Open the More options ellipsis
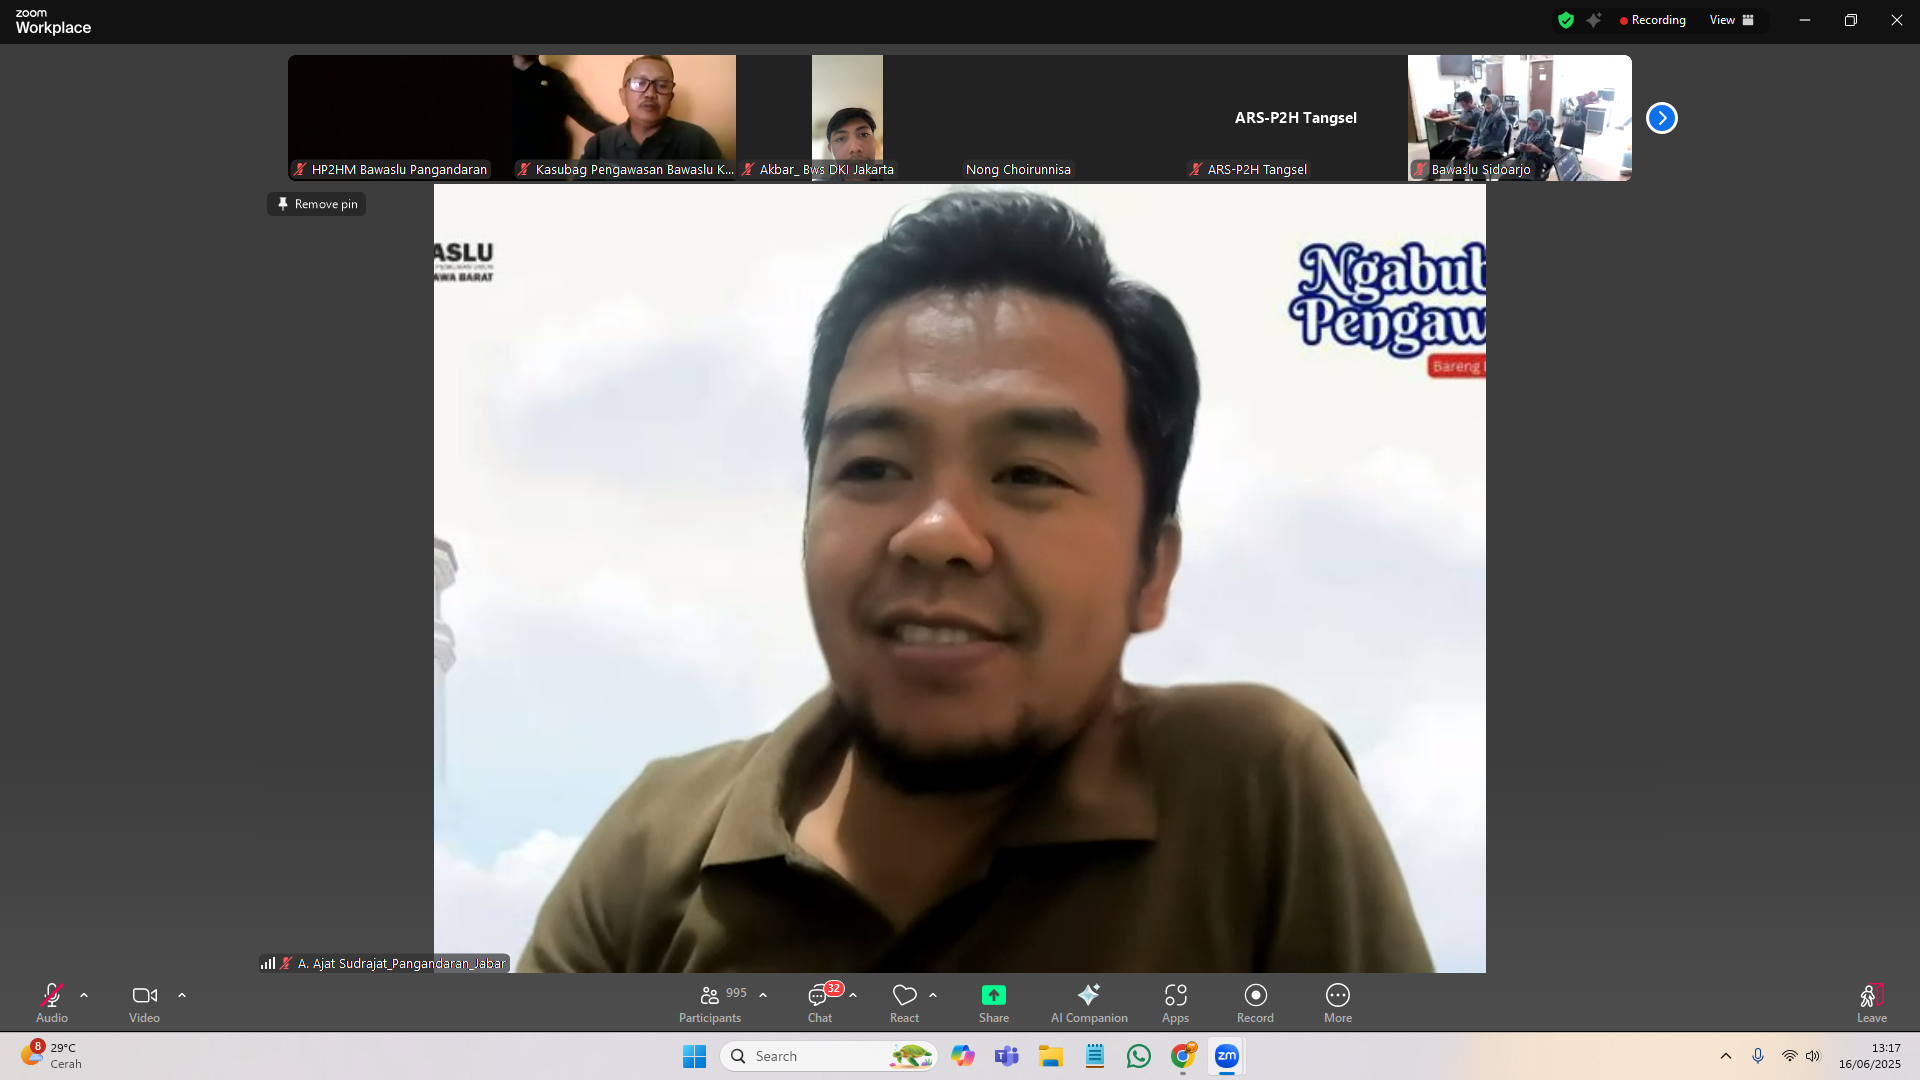 pos(1337,995)
